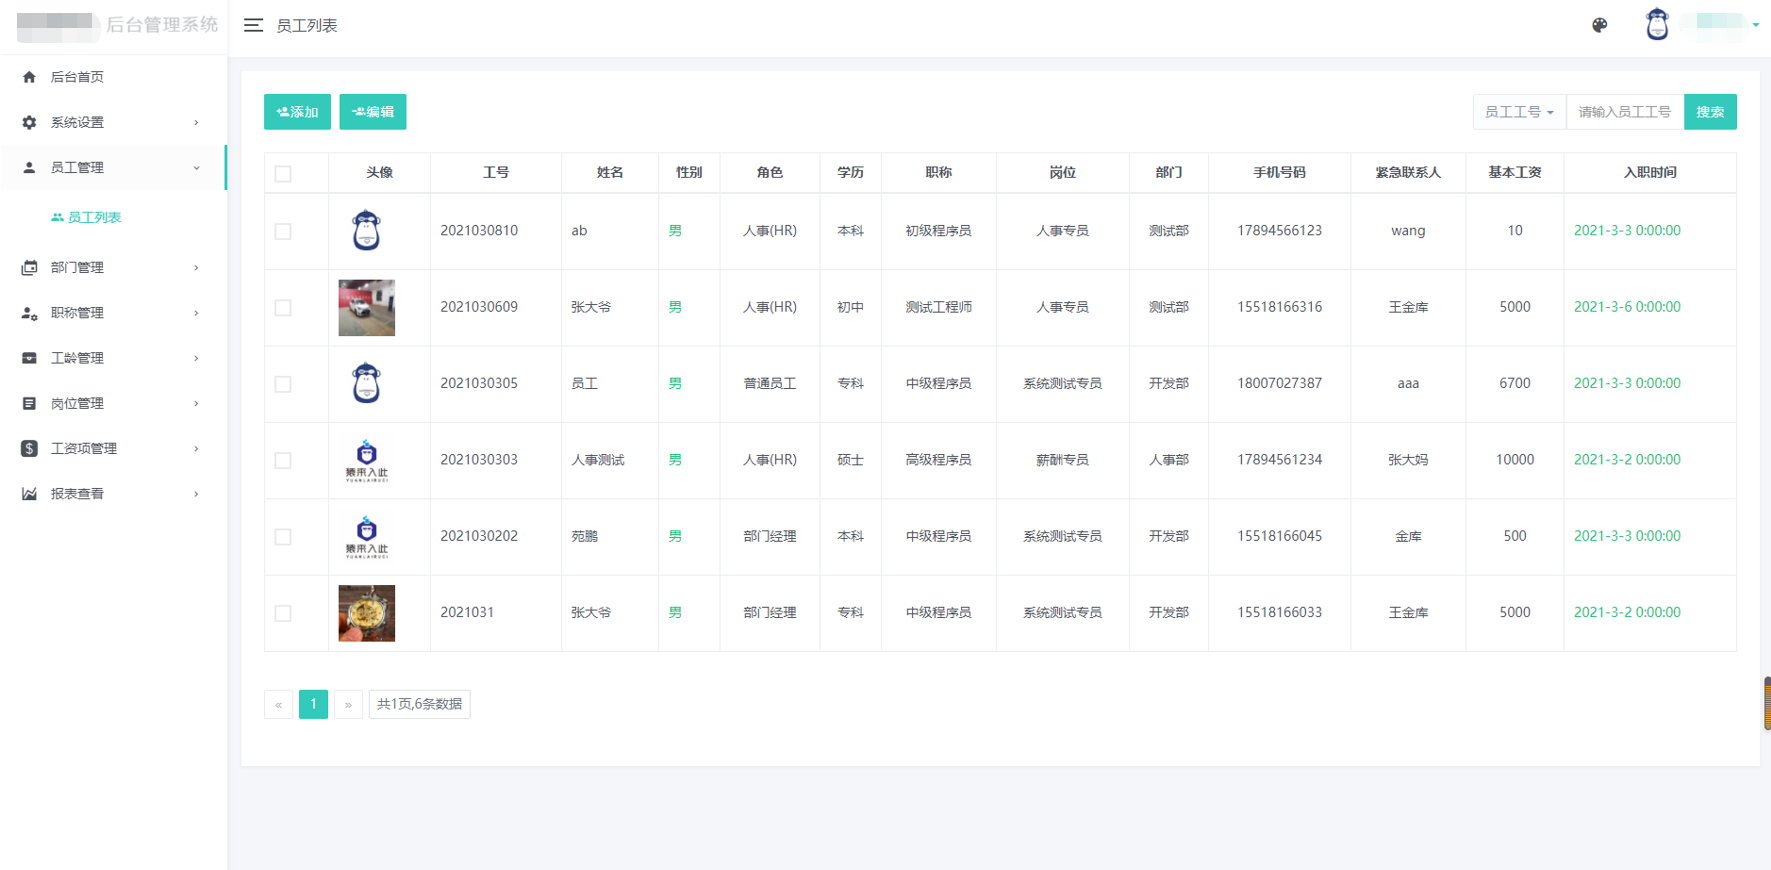
Task: Click the chart icon for 报表查看
Action: 29,494
